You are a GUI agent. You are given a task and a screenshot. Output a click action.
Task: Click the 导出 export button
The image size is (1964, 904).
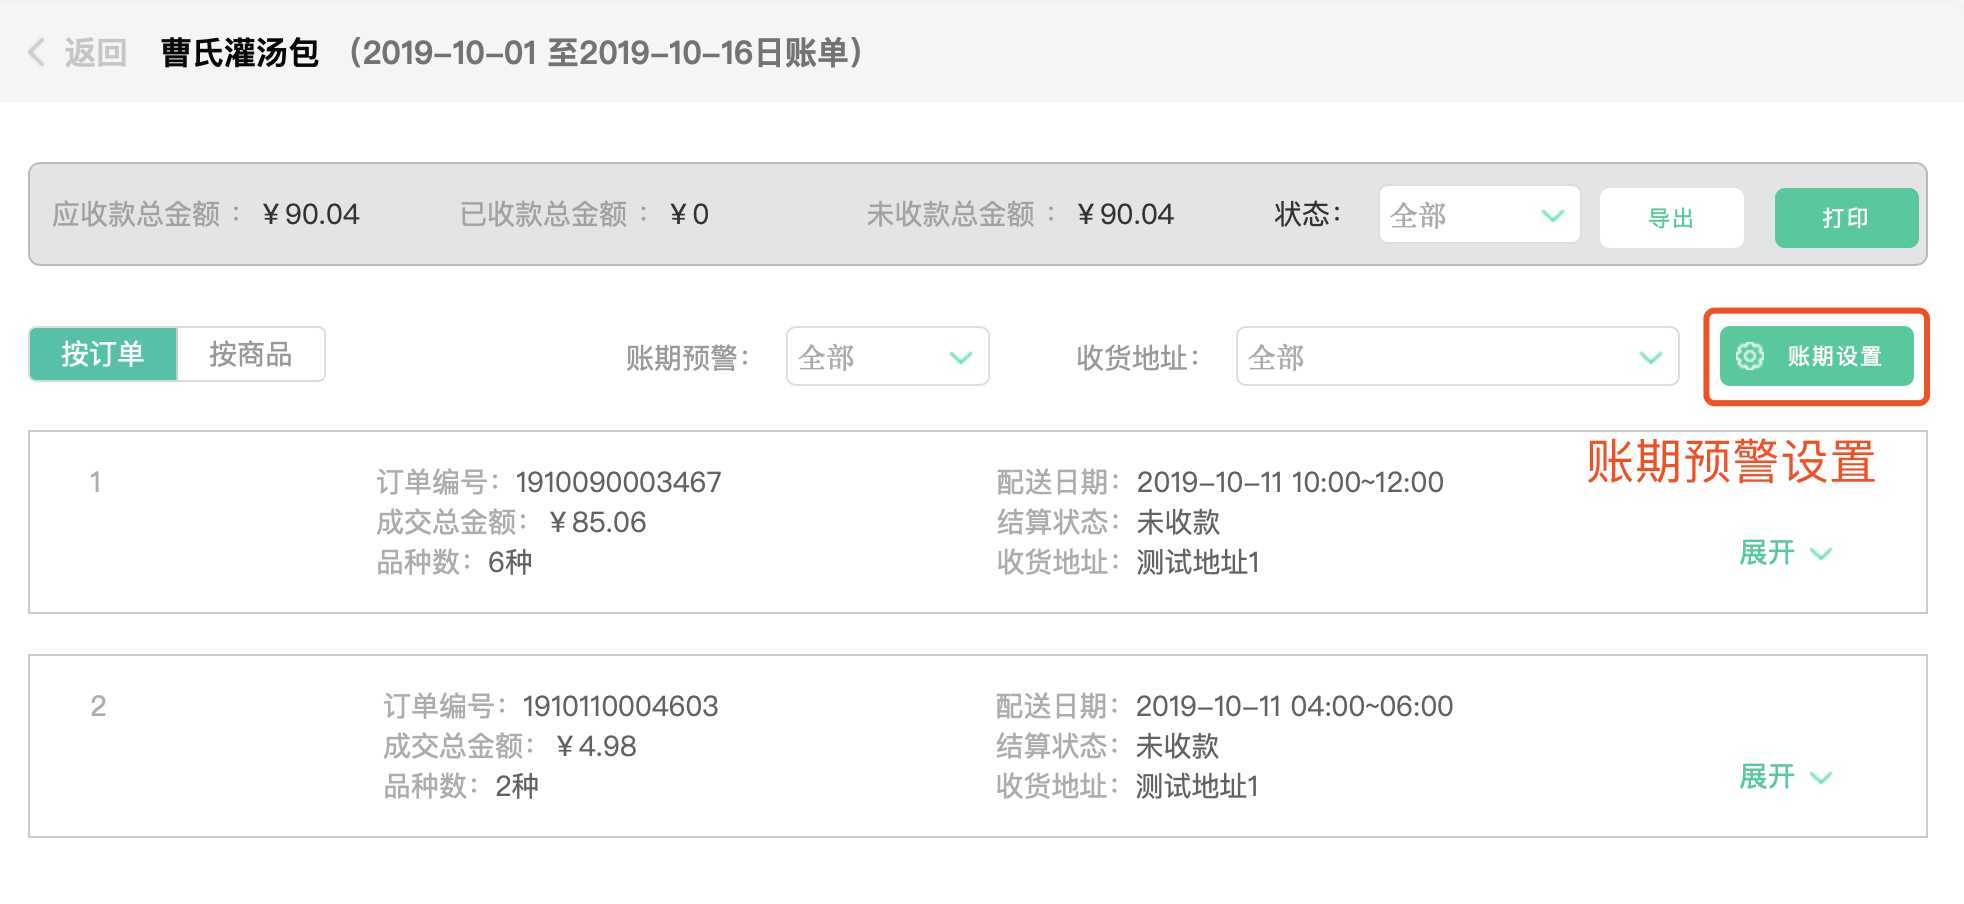(1671, 218)
